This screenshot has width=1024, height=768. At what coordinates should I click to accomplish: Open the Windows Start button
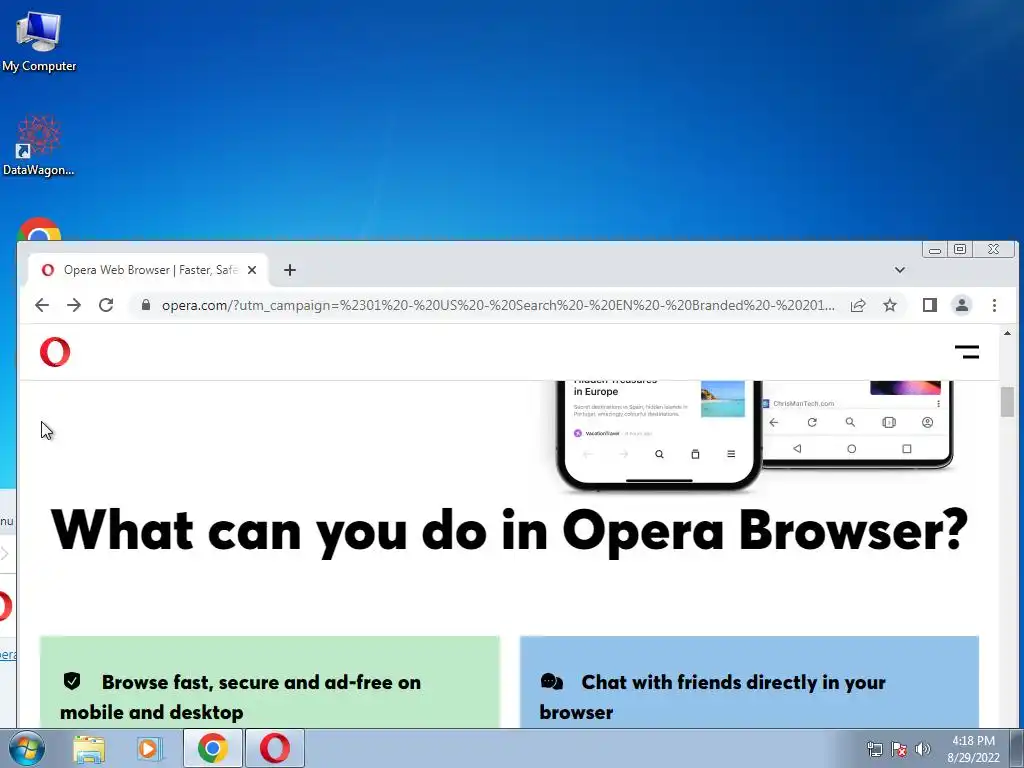point(27,748)
